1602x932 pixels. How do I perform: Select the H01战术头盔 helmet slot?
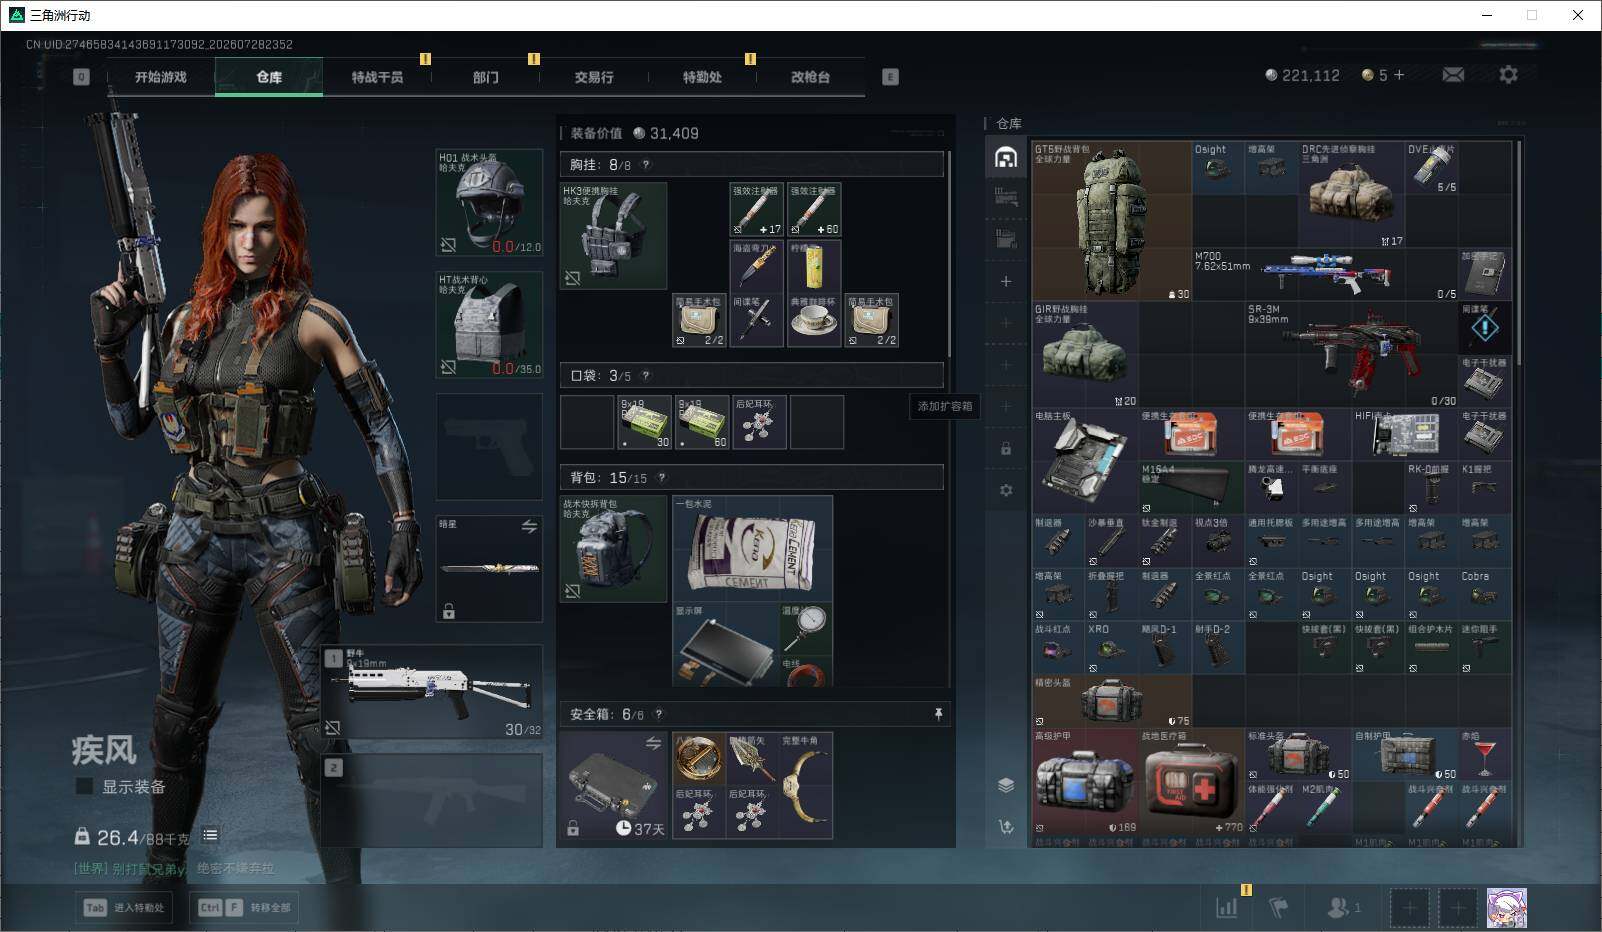489,203
